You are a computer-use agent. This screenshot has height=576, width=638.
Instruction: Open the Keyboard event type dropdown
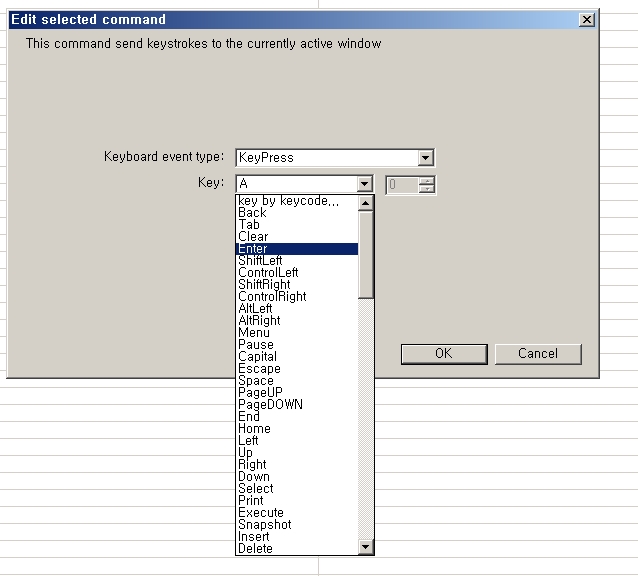[x=425, y=158]
